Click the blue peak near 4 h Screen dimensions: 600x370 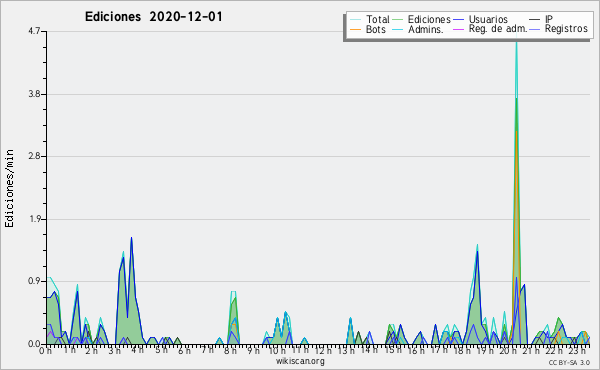click(131, 238)
